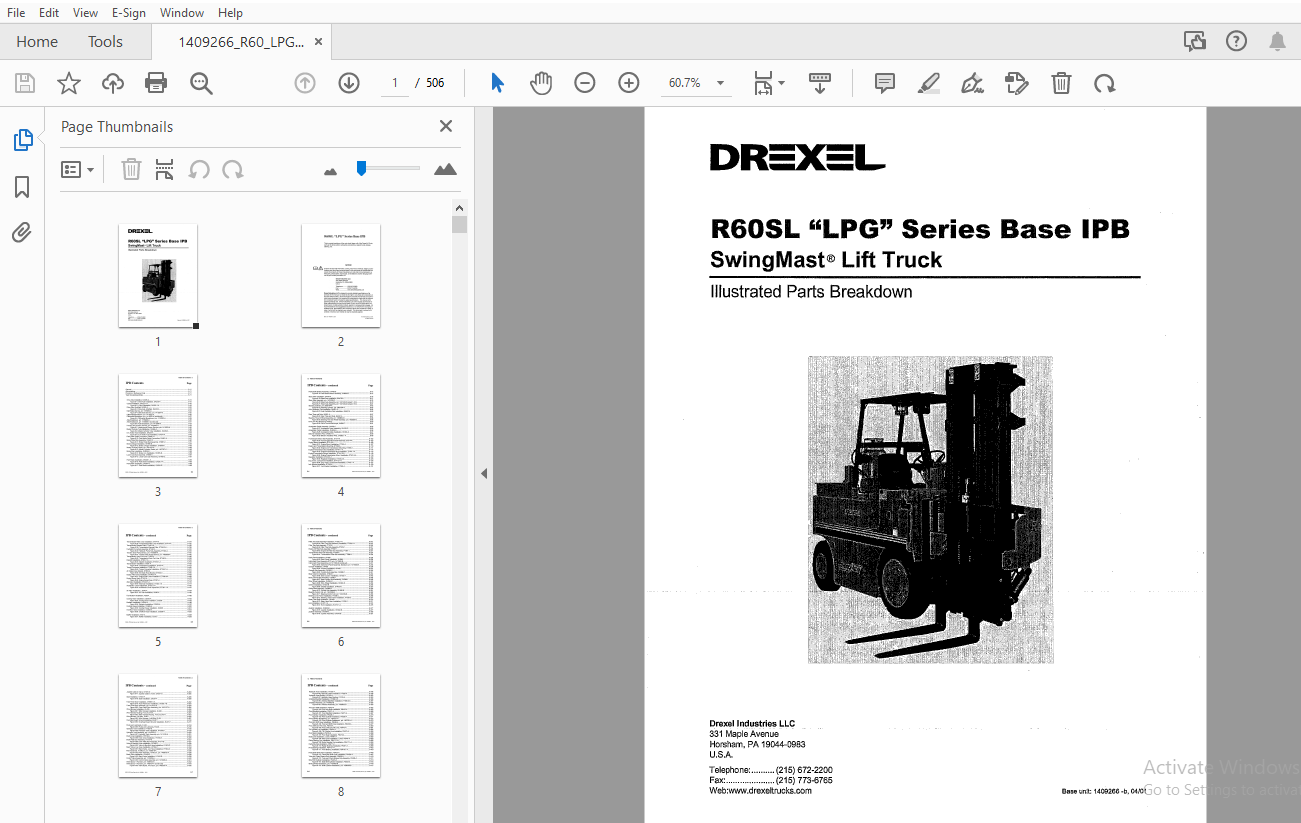Collapse the navigation pane with the arrow
Image resolution: width=1301 pixels, height=823 pixels.
coord(484,473)
